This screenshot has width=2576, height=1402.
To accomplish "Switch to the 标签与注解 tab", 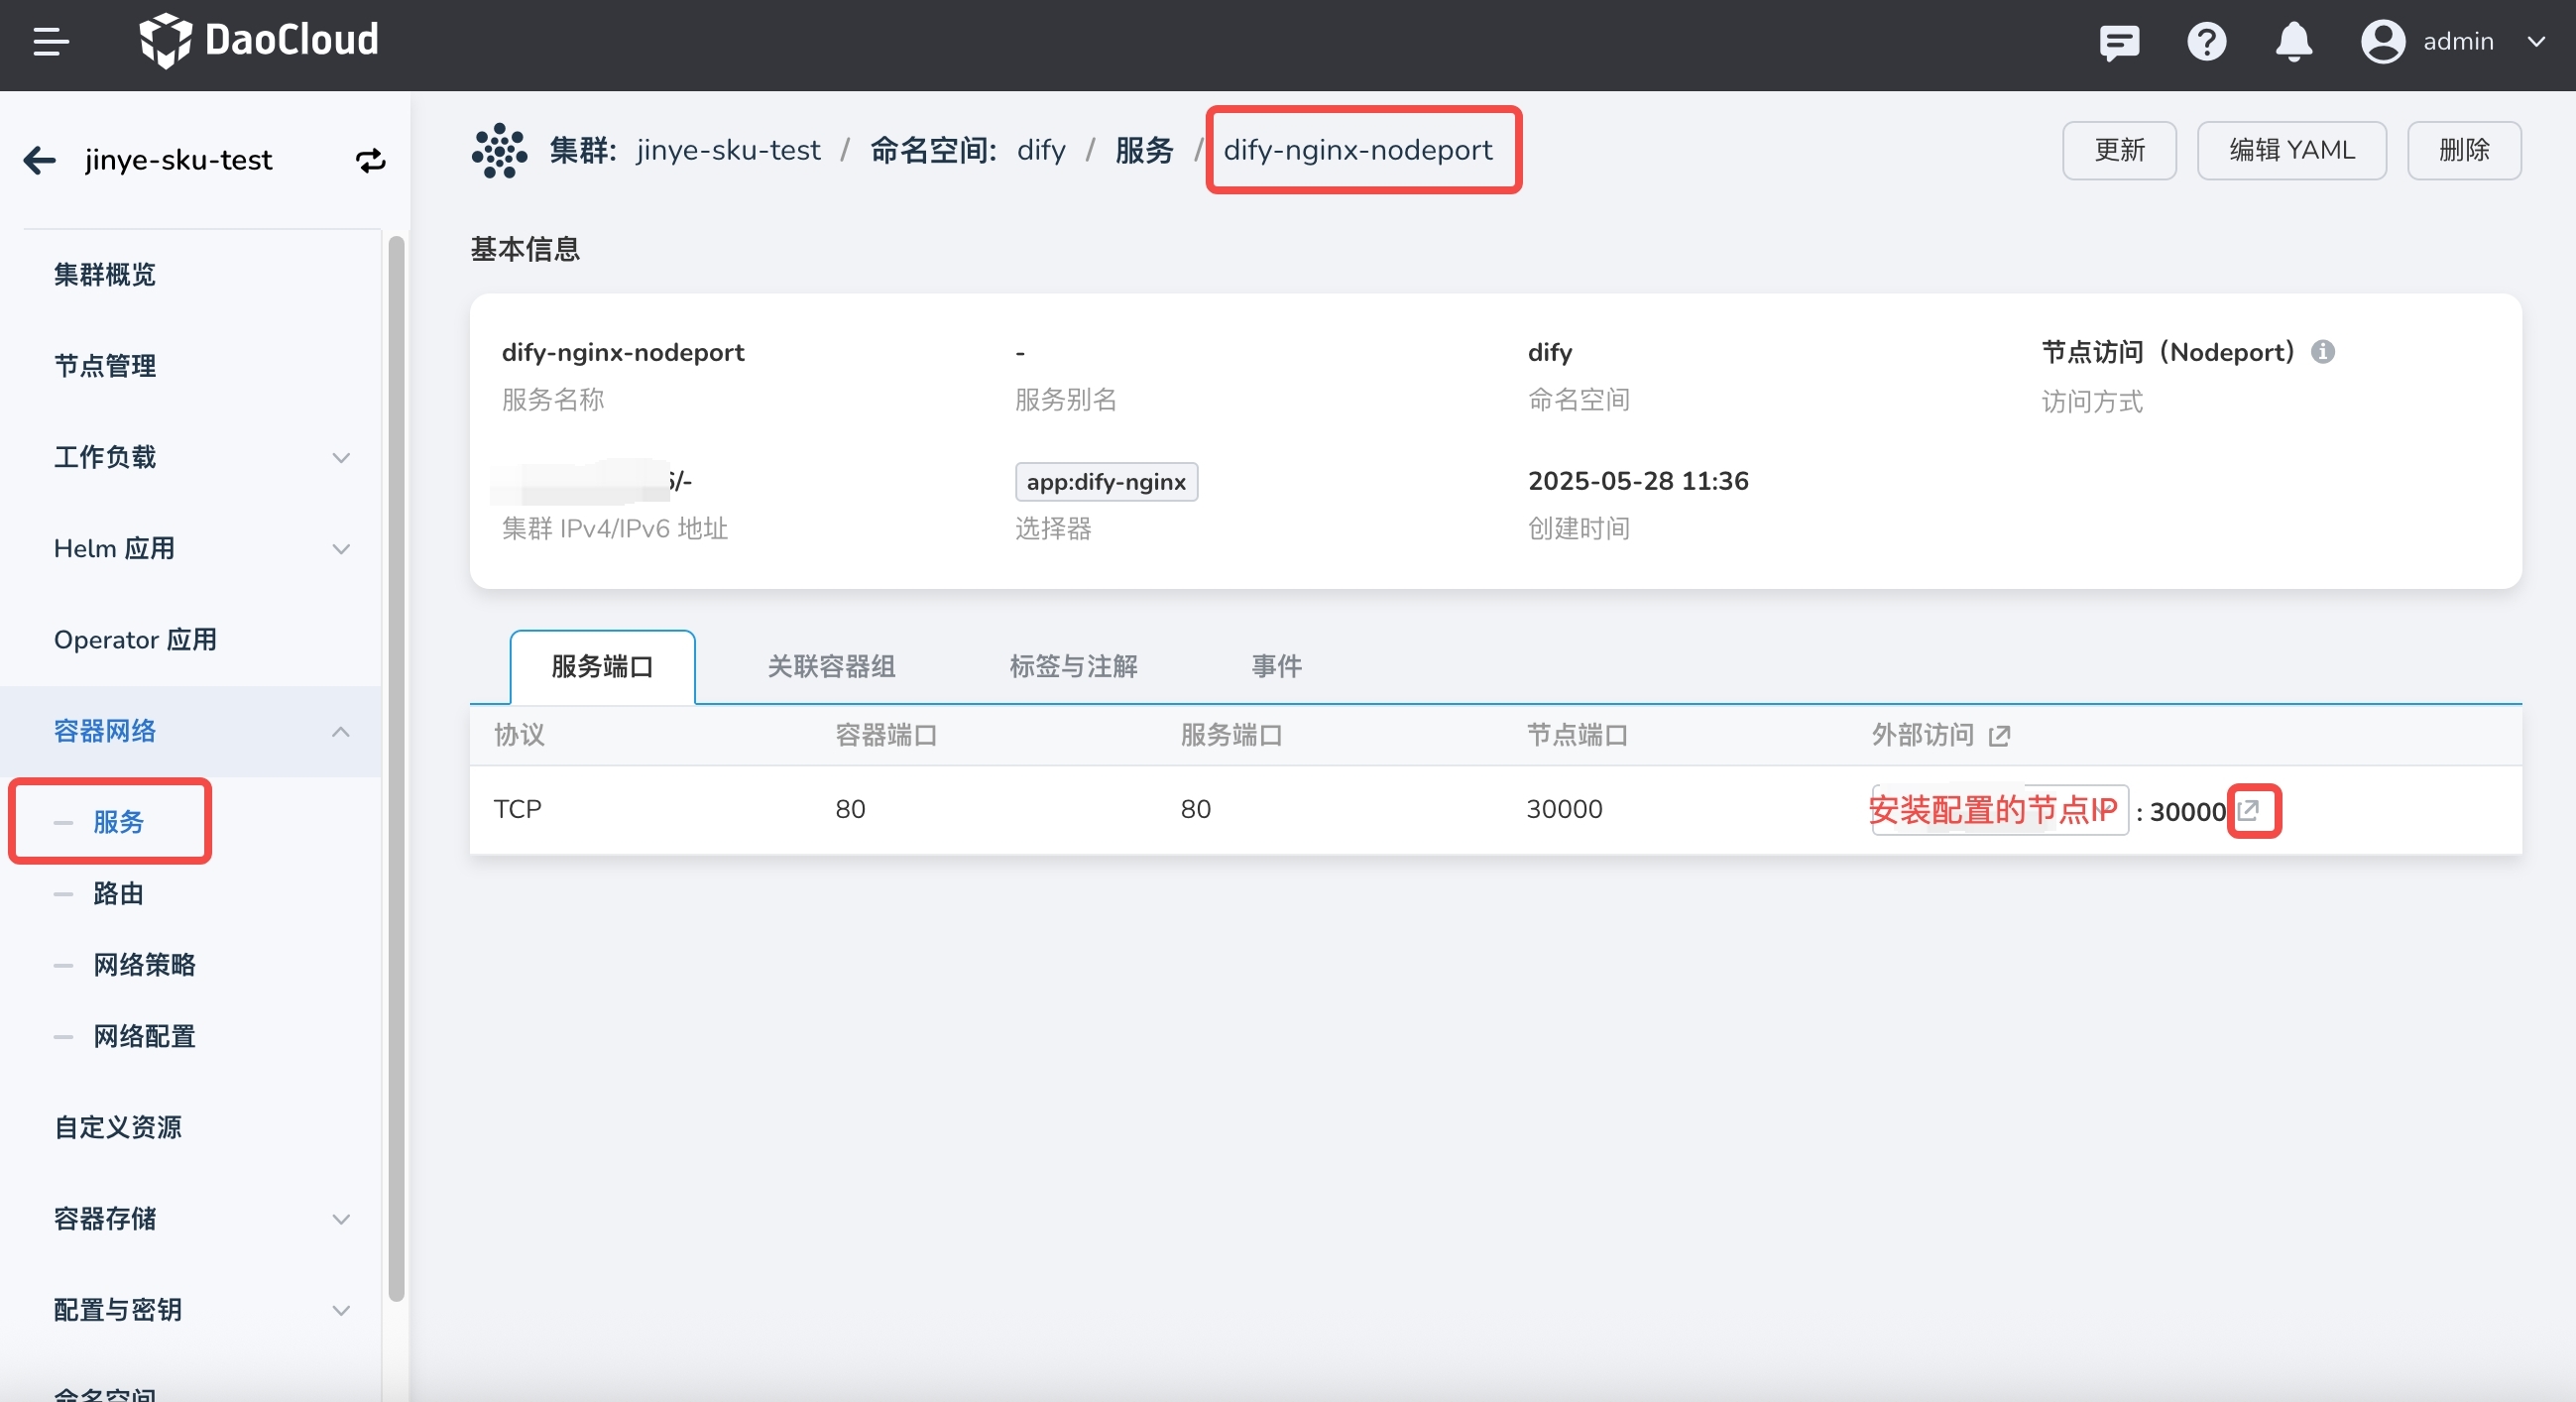I will (1073, 666).
